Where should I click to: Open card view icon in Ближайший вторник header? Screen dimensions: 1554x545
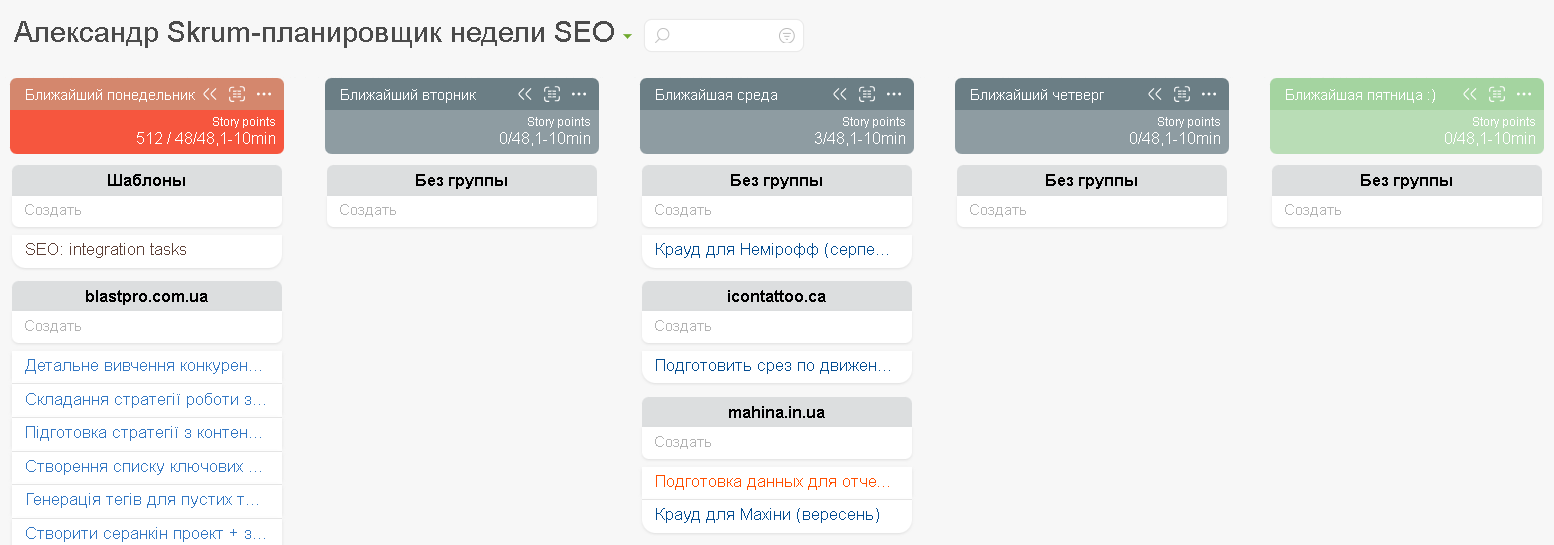click(x=552, y=94)
